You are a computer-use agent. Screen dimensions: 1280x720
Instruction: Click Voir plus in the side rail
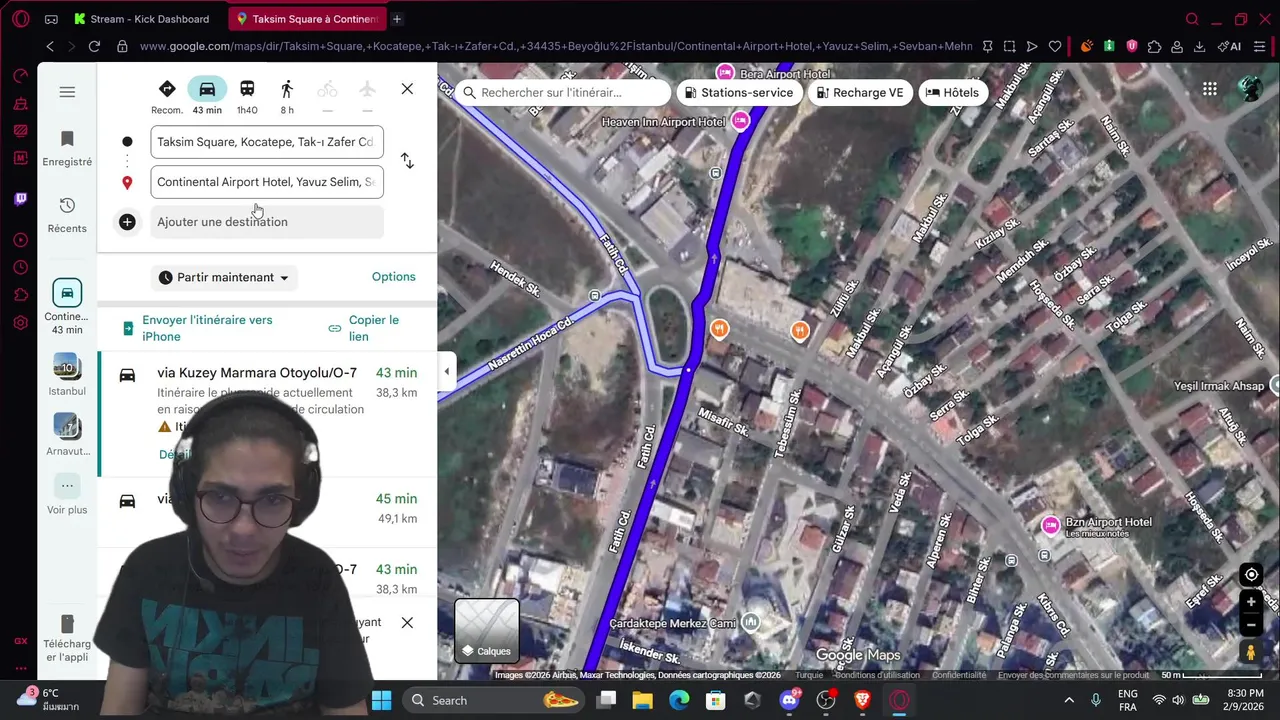(67, 496)
